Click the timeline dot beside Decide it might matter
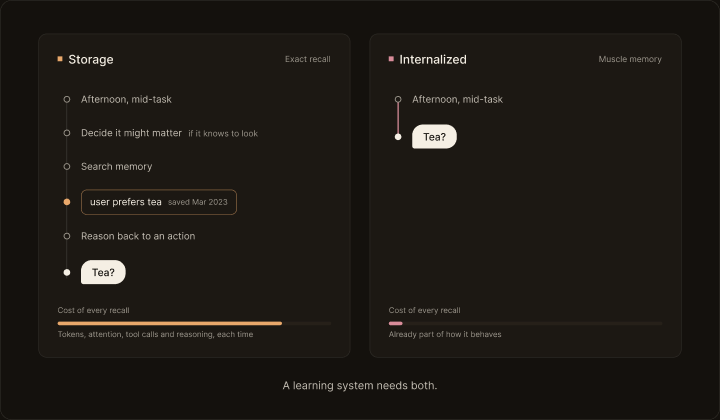 67,133
